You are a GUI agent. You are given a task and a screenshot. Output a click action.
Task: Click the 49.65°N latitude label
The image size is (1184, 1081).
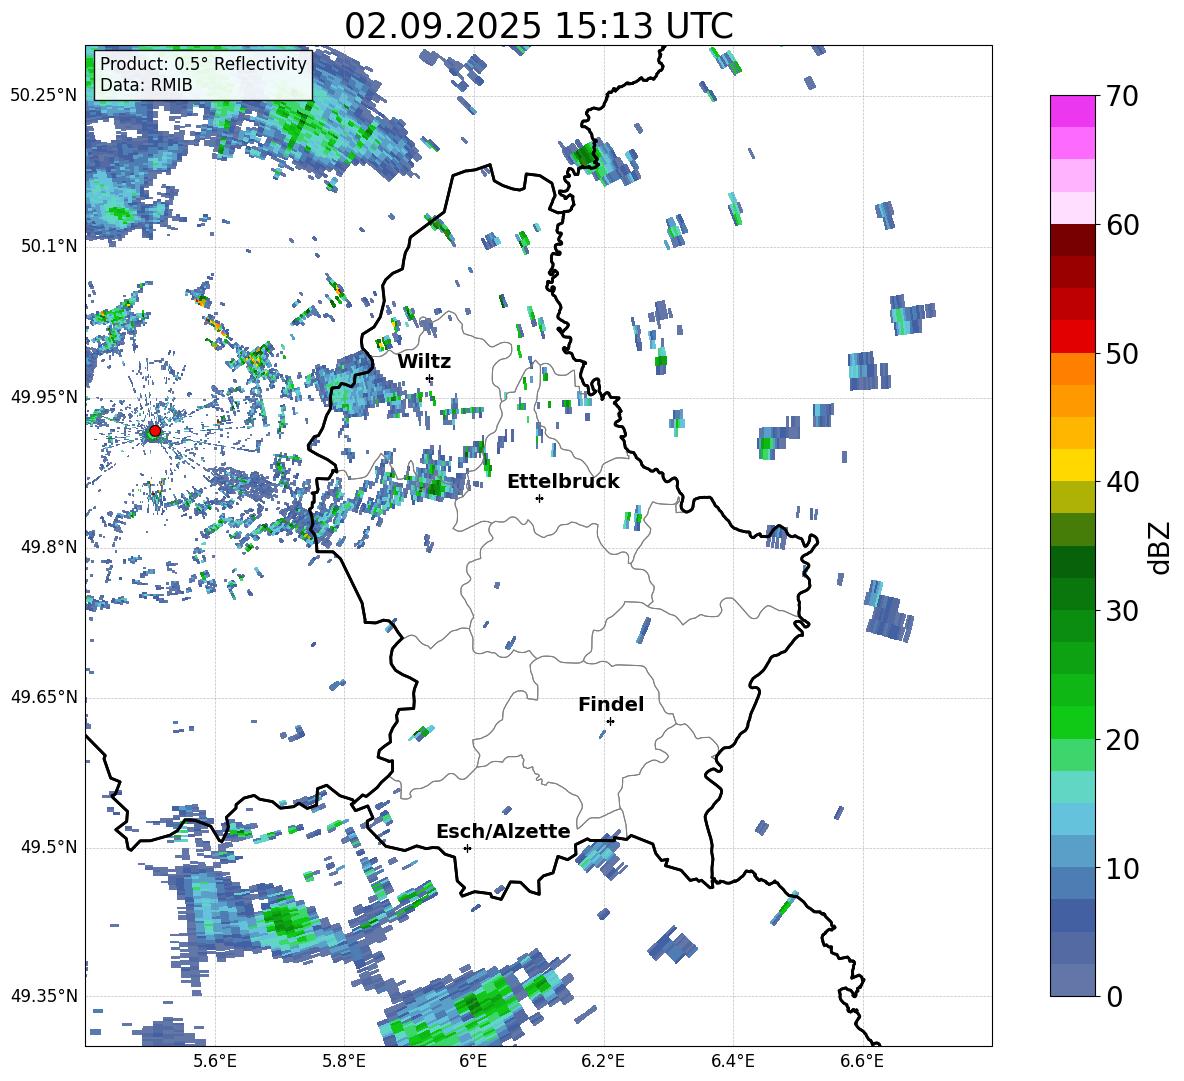(44, 697)
